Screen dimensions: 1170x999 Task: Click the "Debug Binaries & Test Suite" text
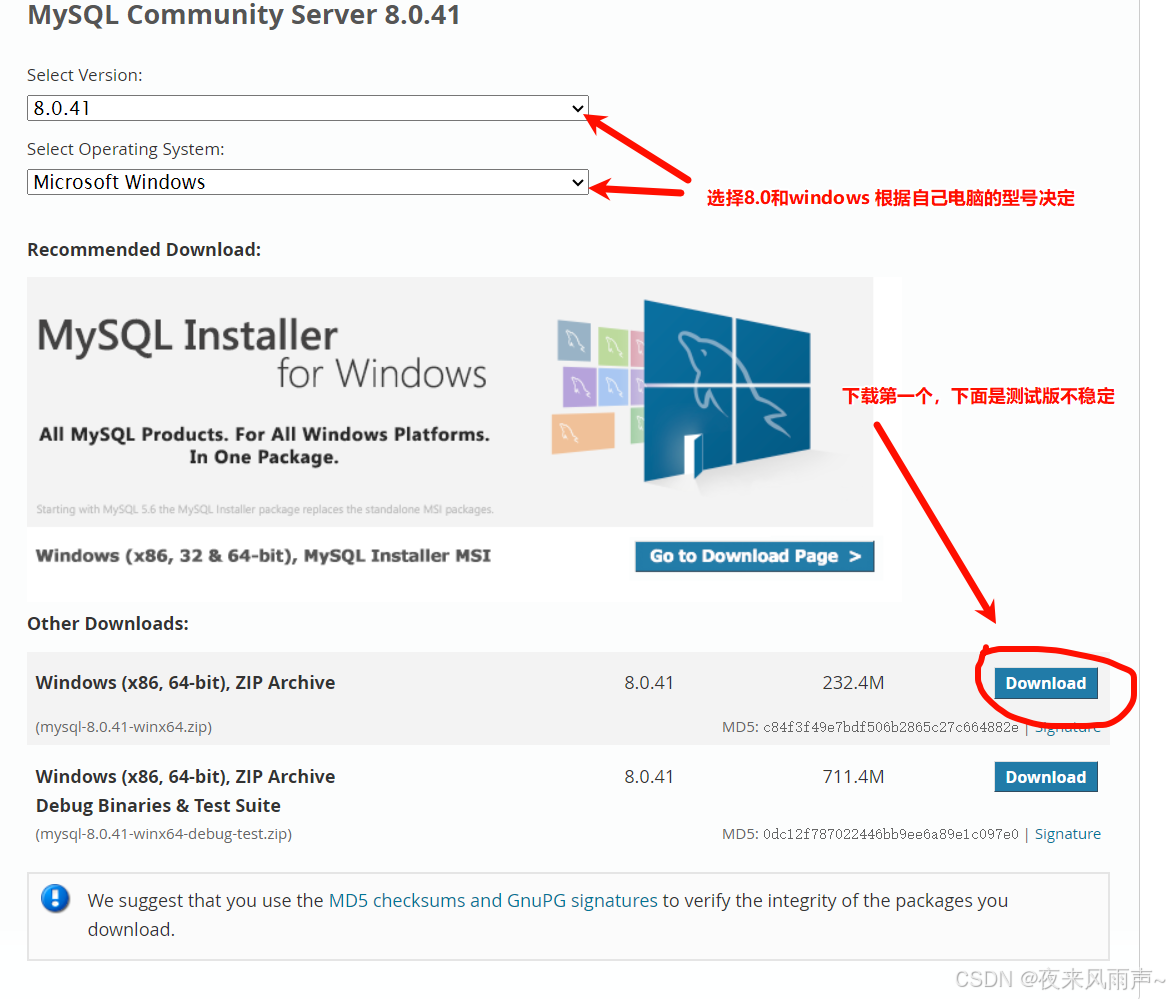point(158,806)
